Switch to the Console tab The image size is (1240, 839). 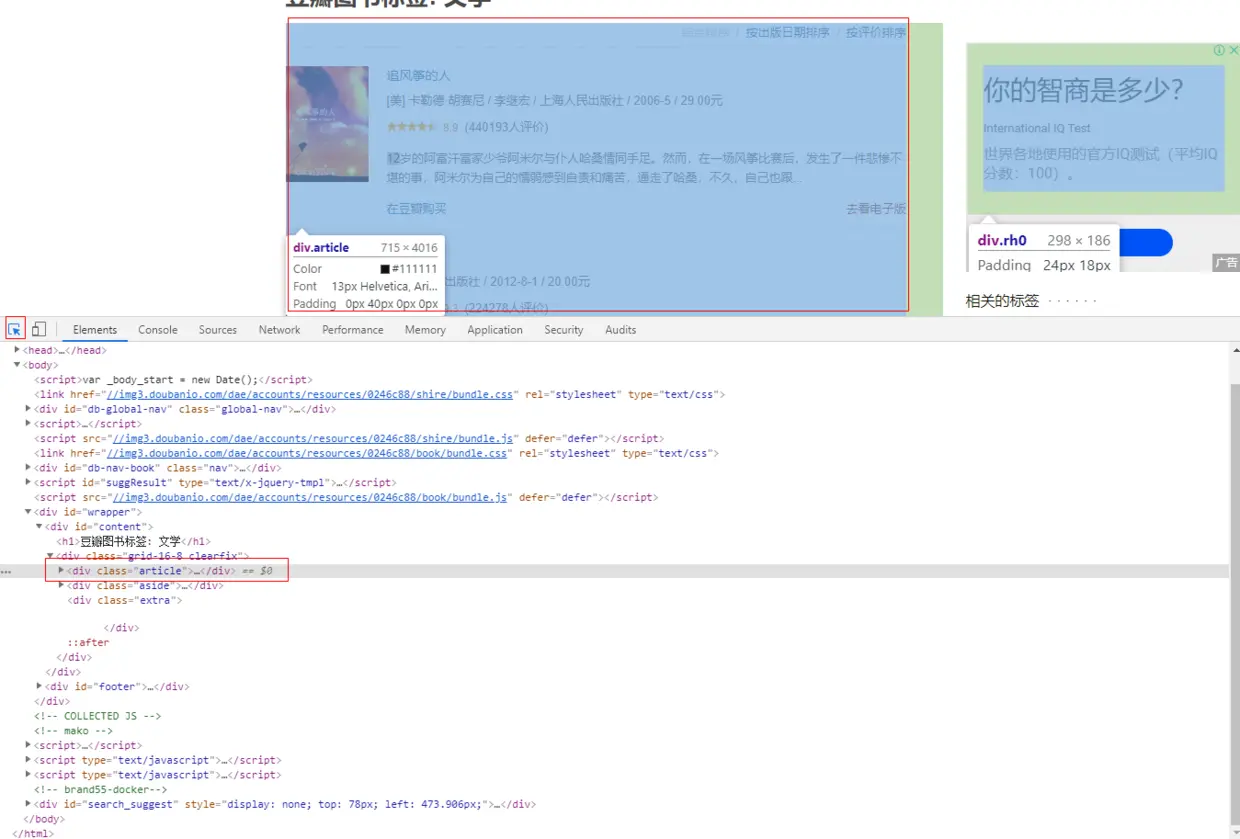coord(157,329)
